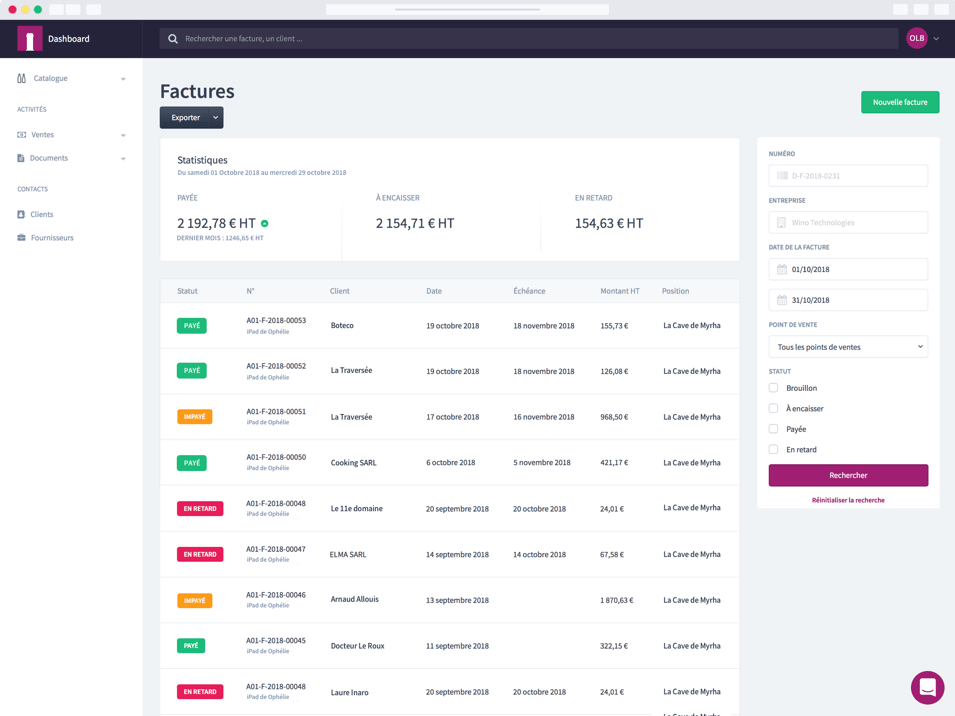Click the Dashboard logo icon
Image resolution: width=955 pixels, height=716 pixels.
(30, 39)
